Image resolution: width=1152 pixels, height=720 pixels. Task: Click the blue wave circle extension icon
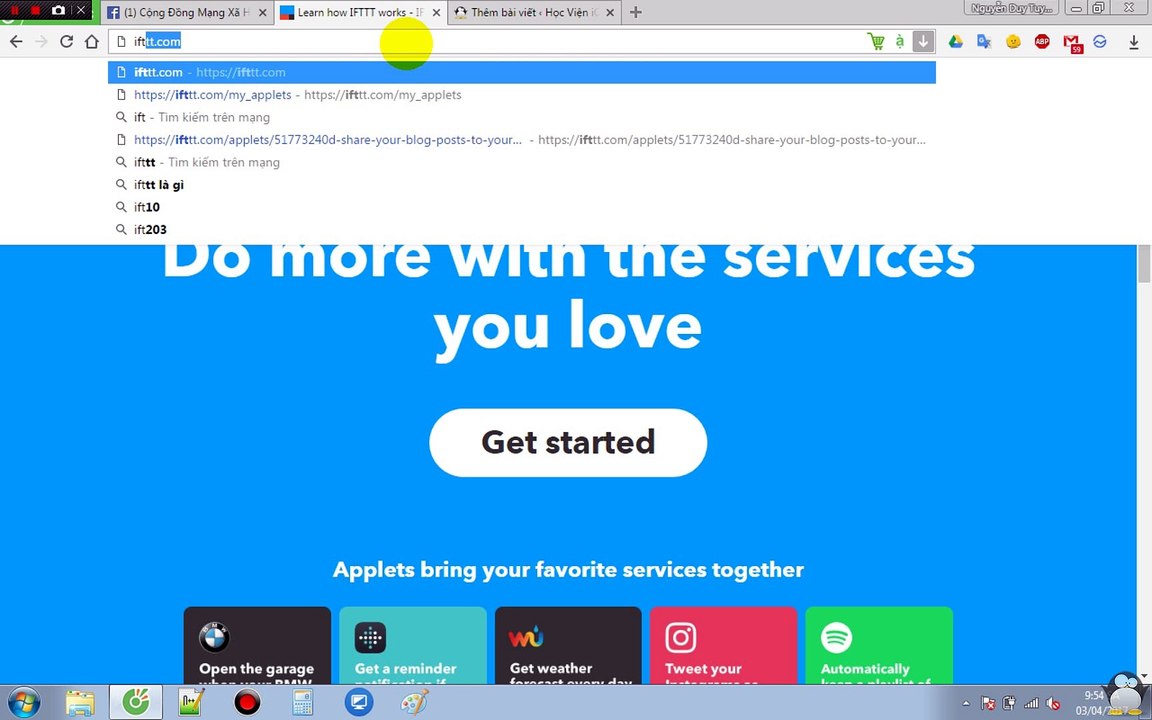(1100, 42)
